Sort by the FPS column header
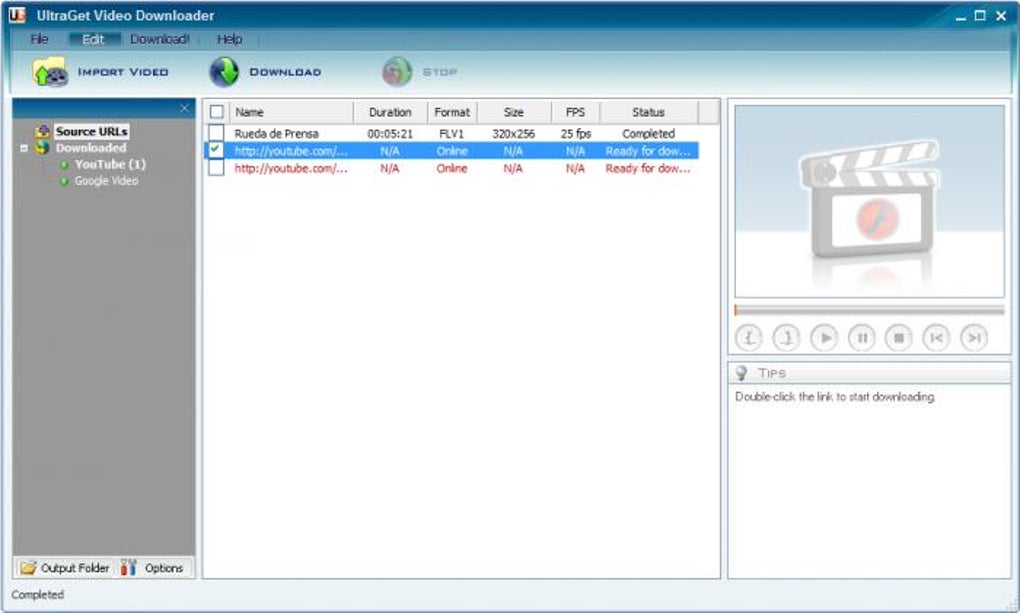This screenshot has width=1020, height=613. [576, 112]
